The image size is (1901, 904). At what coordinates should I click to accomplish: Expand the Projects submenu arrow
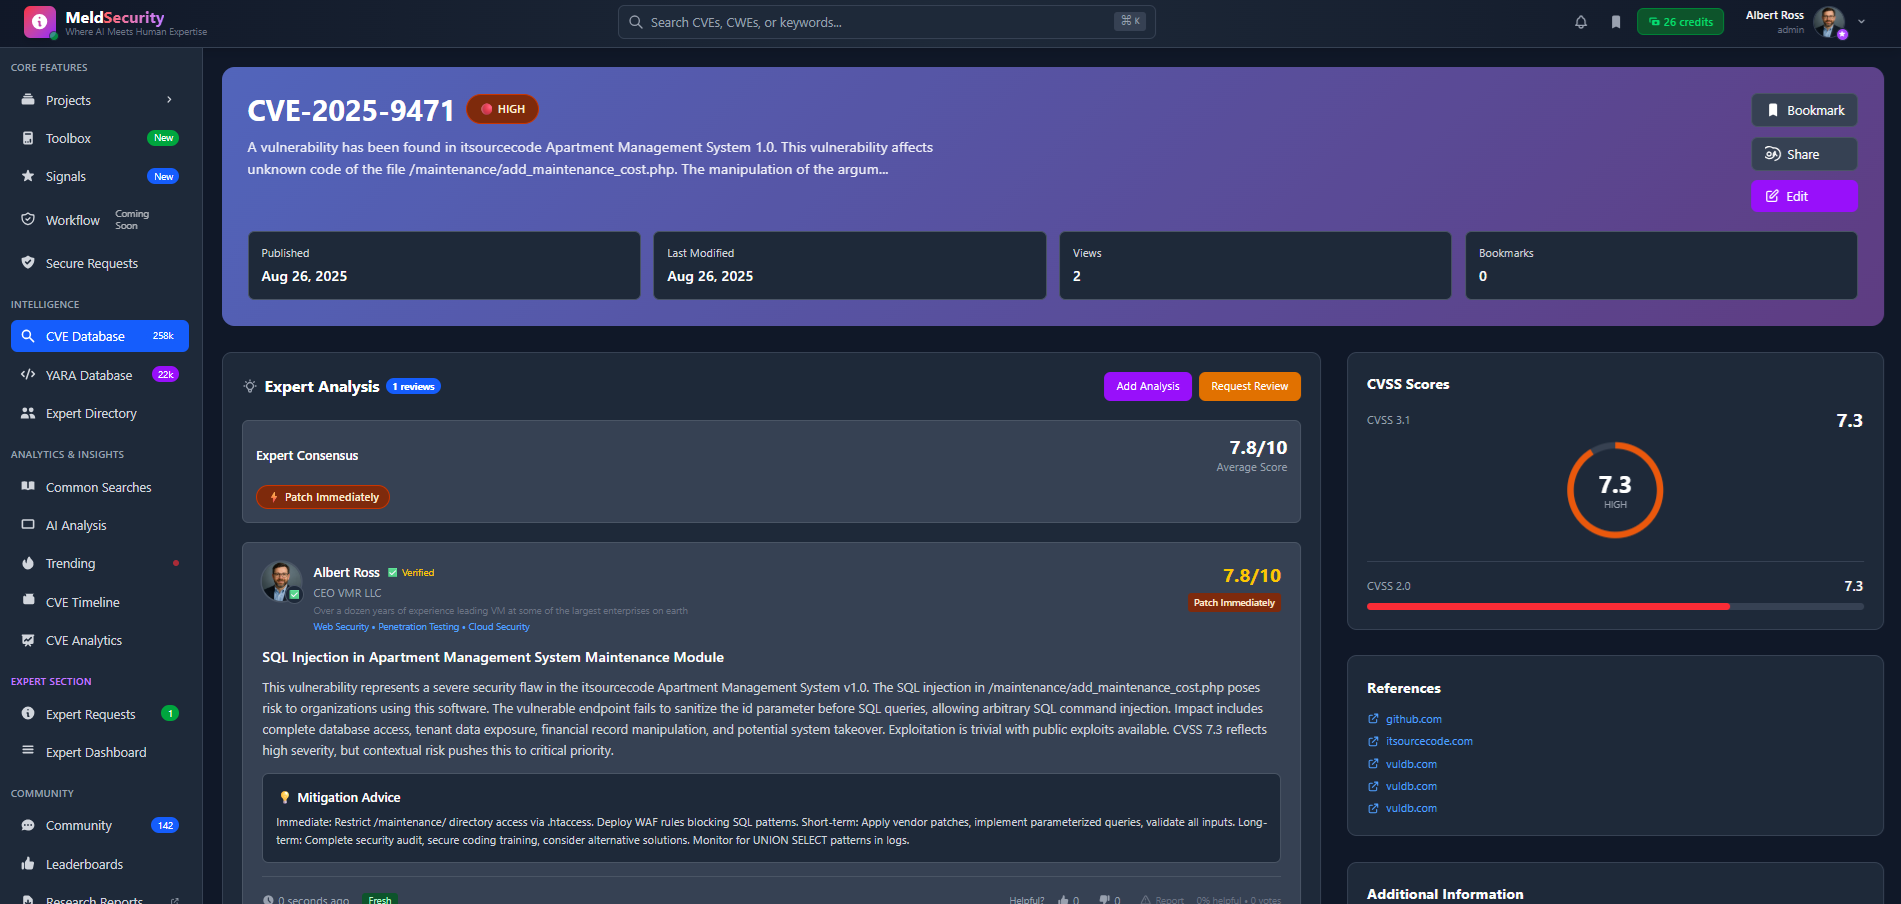[x=169, y=100]
